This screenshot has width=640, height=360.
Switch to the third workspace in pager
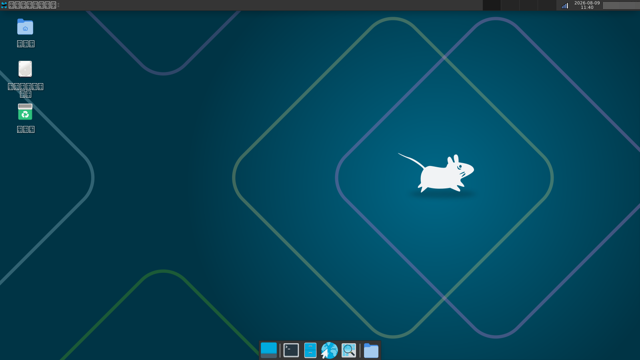pyautogui.click(x=528, y=5)
